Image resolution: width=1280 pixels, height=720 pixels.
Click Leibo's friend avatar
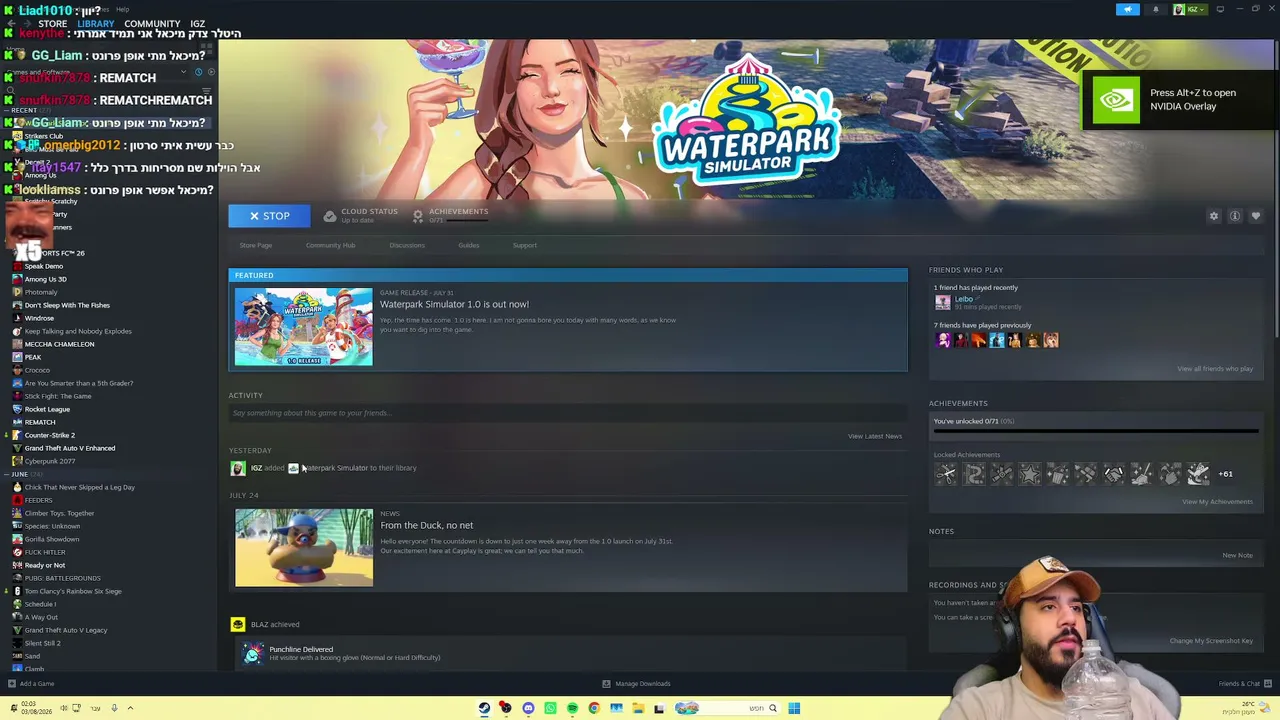click(x=942, y=302)
